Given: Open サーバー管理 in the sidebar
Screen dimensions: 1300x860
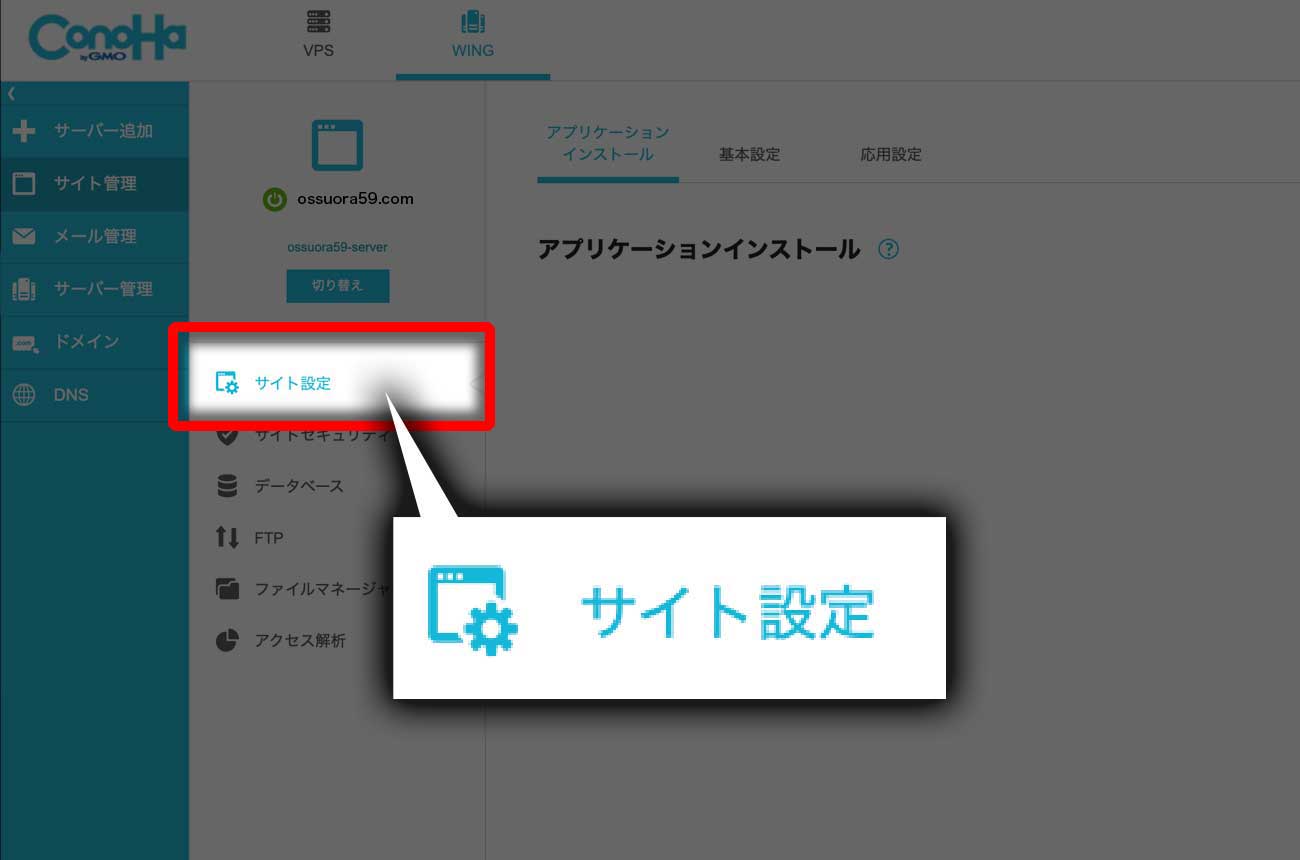Looking at the screenshot, I should (94, 289).
